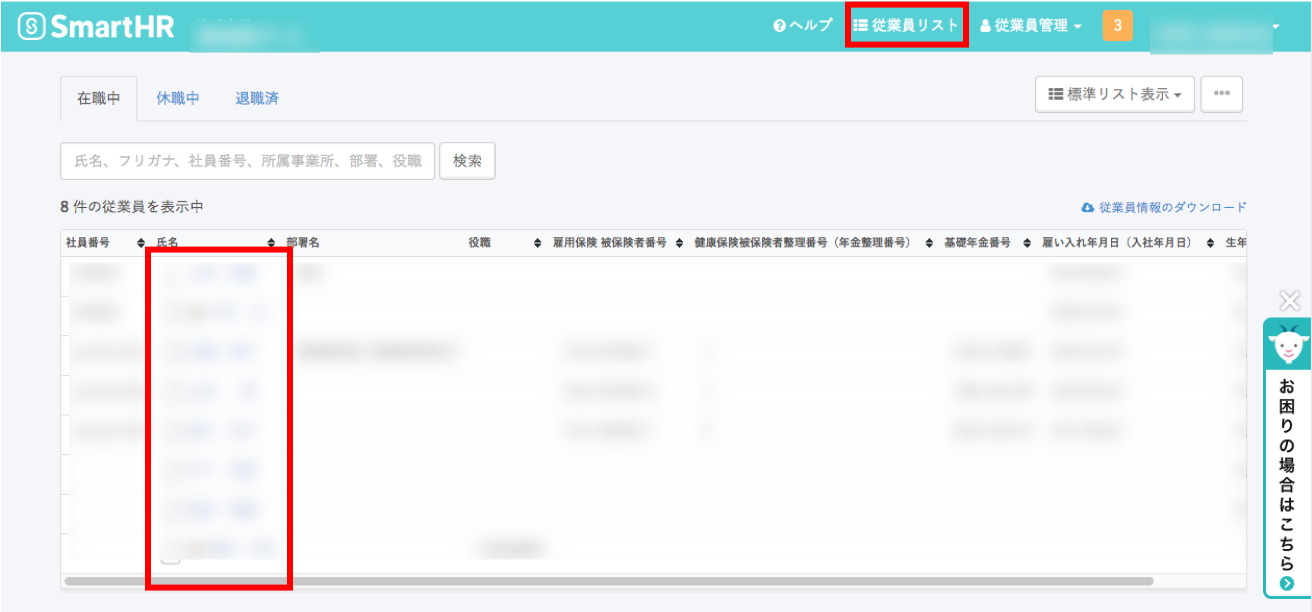1312x612 pixels.
Task: Click the horizontal table scrollbar
Action: click(608, 580)
